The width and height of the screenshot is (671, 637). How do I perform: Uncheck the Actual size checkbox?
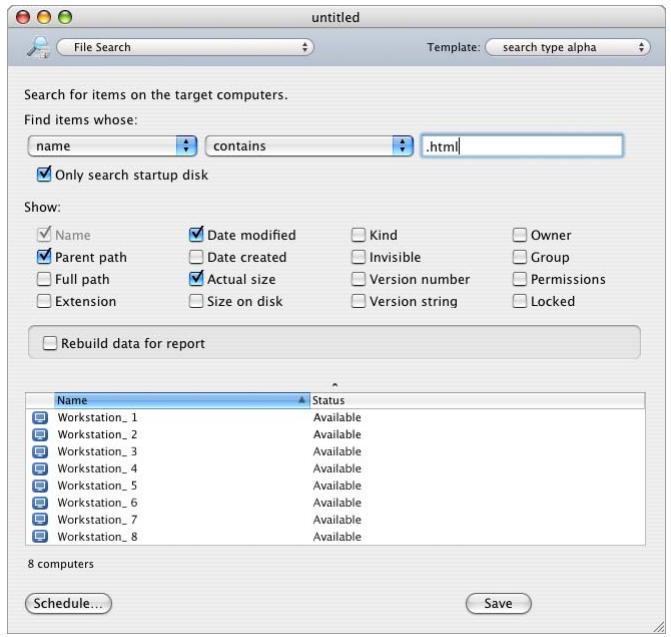[196, 279]
